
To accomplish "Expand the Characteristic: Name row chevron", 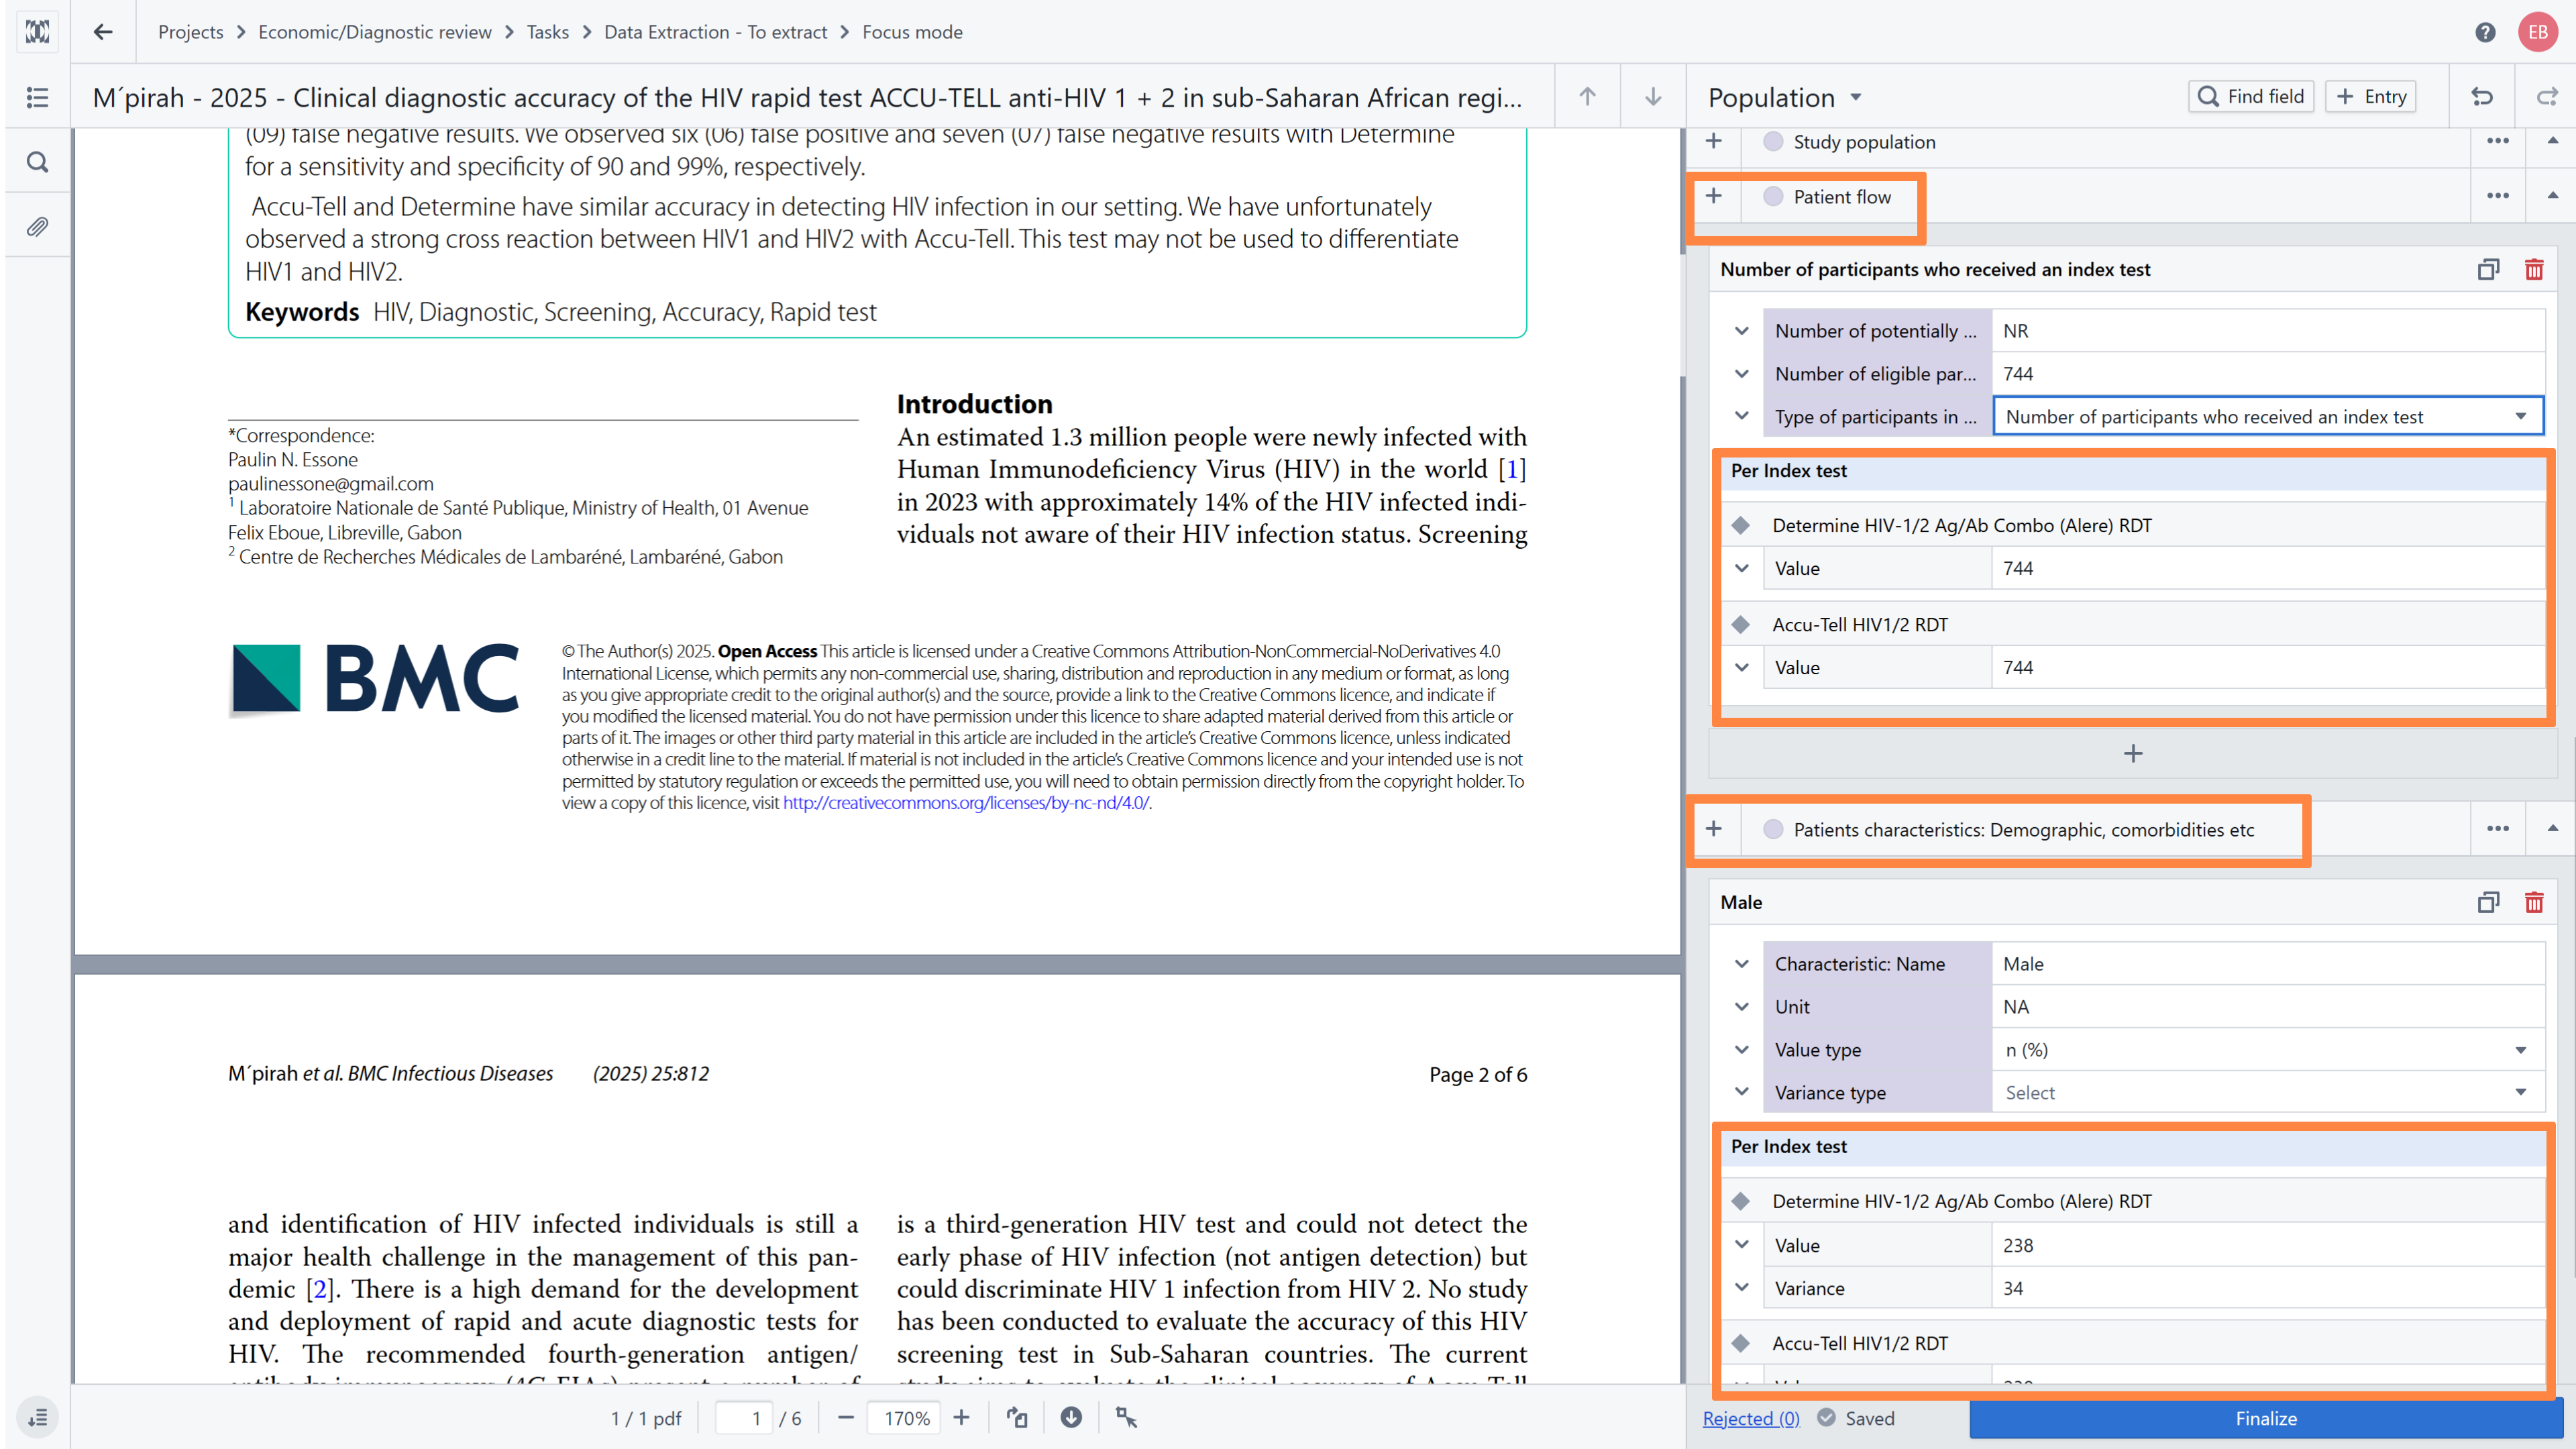I will pyautogui.click(x=1741, y=964).
